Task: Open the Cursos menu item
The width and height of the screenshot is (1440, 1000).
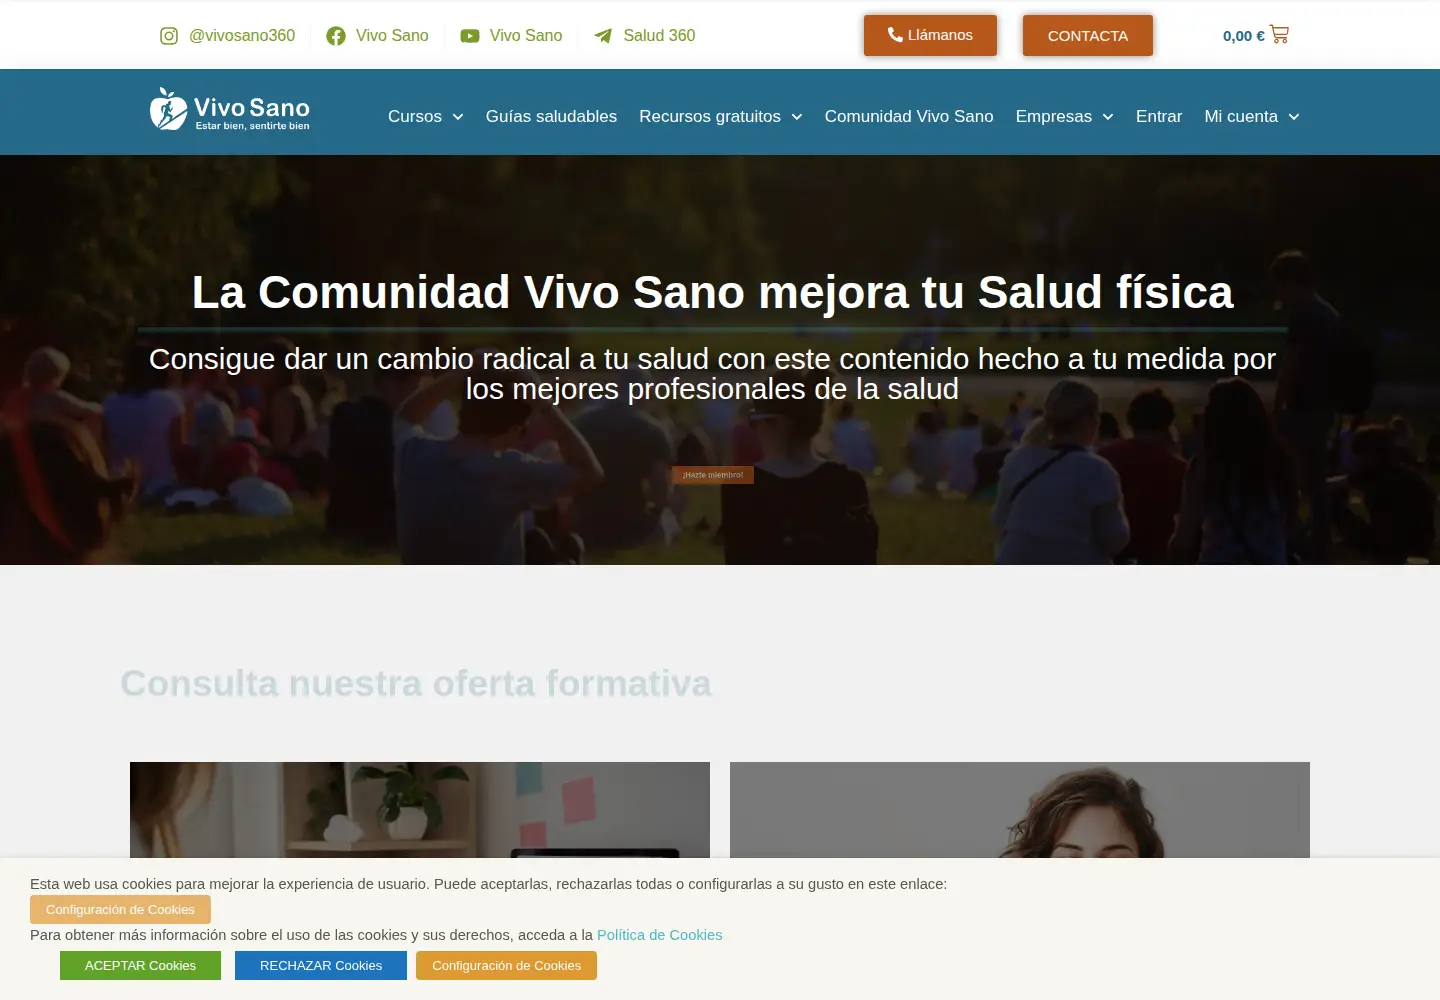Action: (415, 116)
